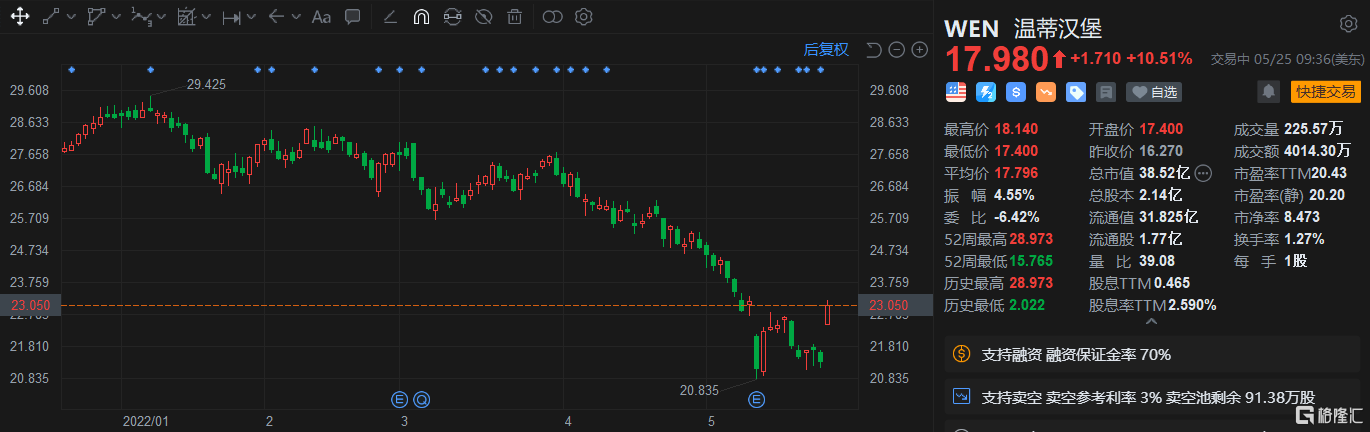Image resolution: width=1370 pixels, height=432 pixels.
Task: Click the E event marker near May
Action: [x=757, y=399]
